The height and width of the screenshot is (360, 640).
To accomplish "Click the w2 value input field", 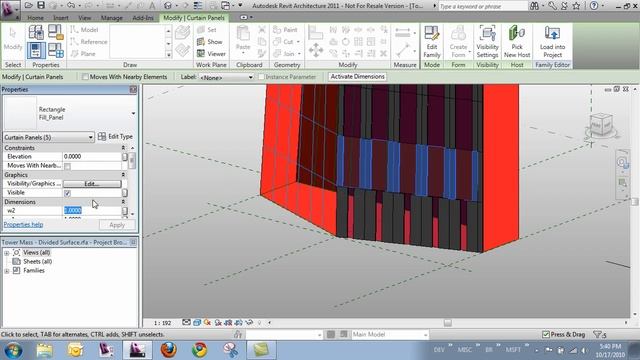I will click(92, 211).
